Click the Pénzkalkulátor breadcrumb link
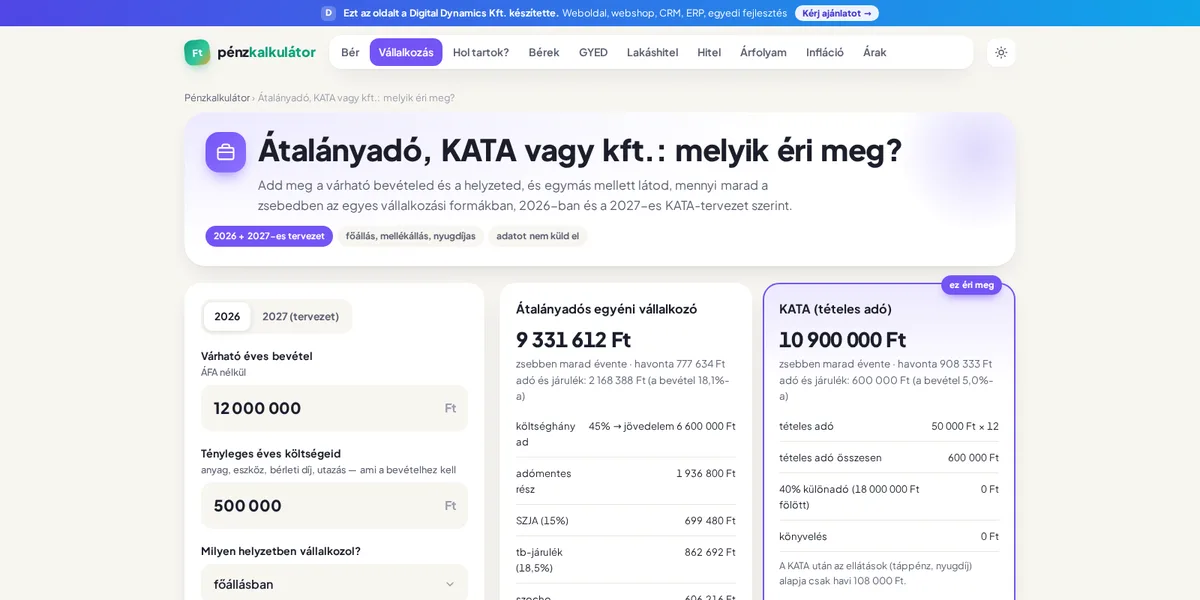The width and height of the screenshot is (1200, 600). click(217, 98)
